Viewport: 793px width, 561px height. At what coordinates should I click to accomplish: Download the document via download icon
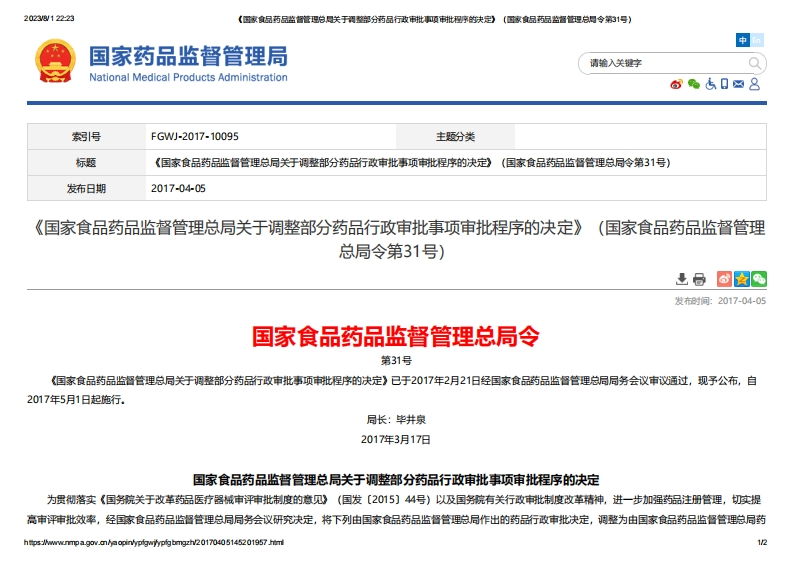682,279
